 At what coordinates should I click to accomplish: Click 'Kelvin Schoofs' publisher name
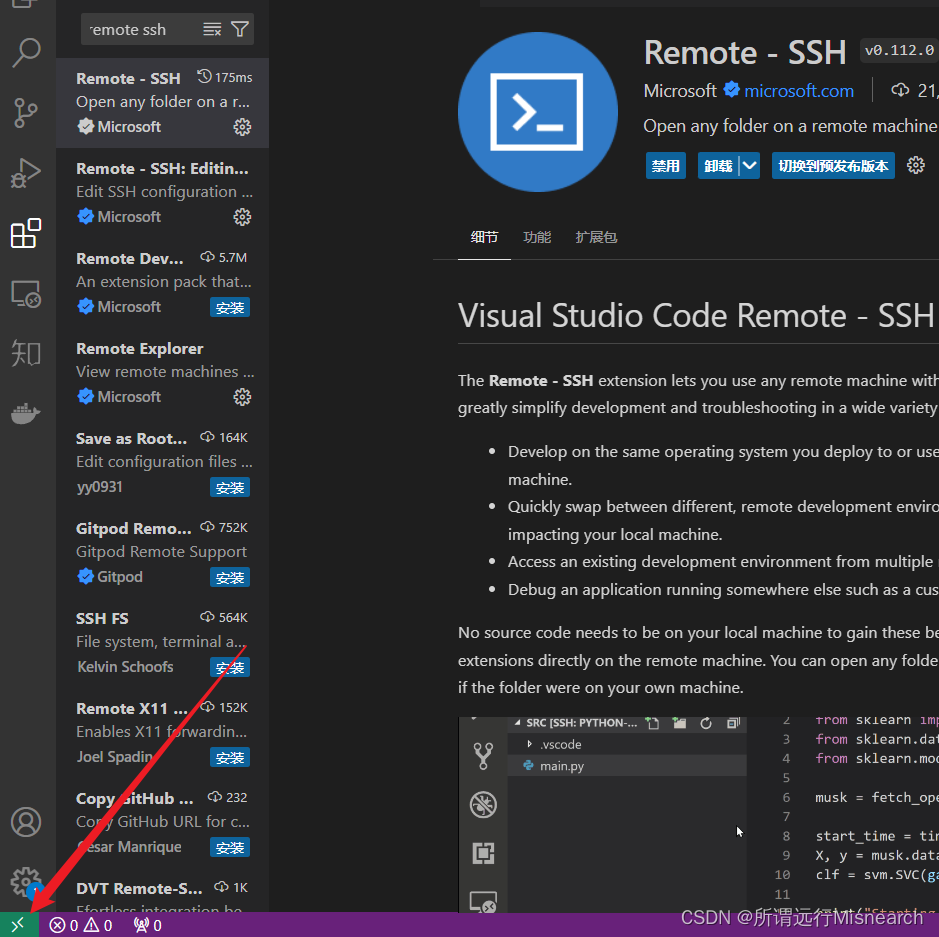coord(125,667)
